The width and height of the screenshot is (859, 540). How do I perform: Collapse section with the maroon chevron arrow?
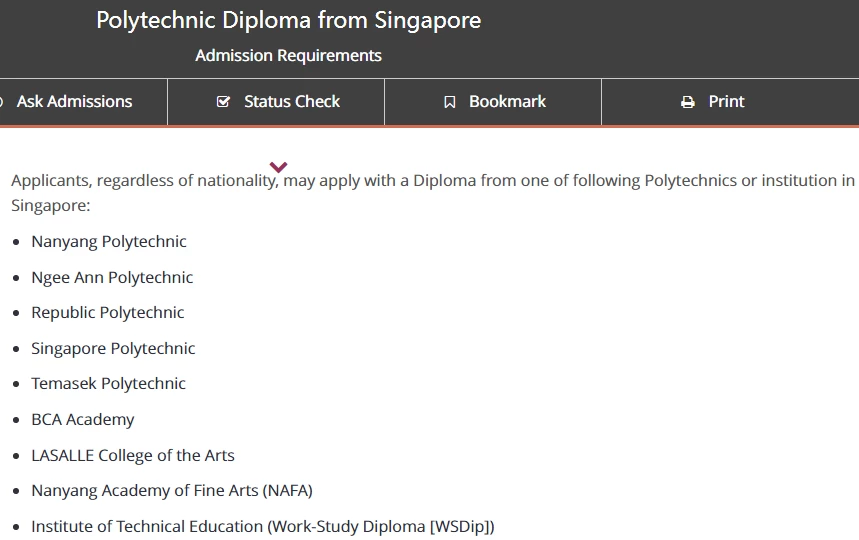(x=278, y=166)
